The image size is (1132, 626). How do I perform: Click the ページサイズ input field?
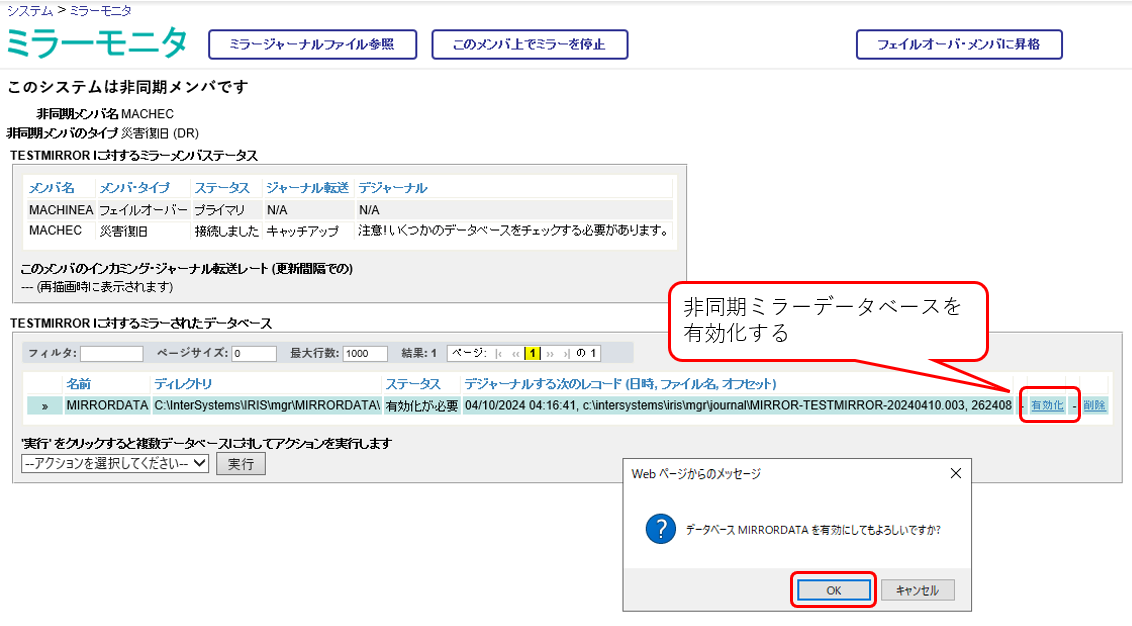coord(254,354)
